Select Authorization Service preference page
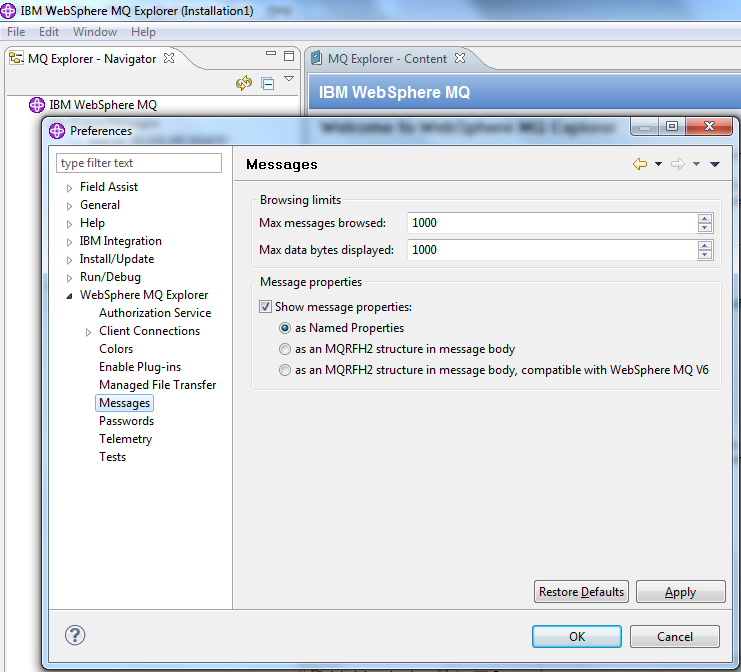 click(155, 313)
